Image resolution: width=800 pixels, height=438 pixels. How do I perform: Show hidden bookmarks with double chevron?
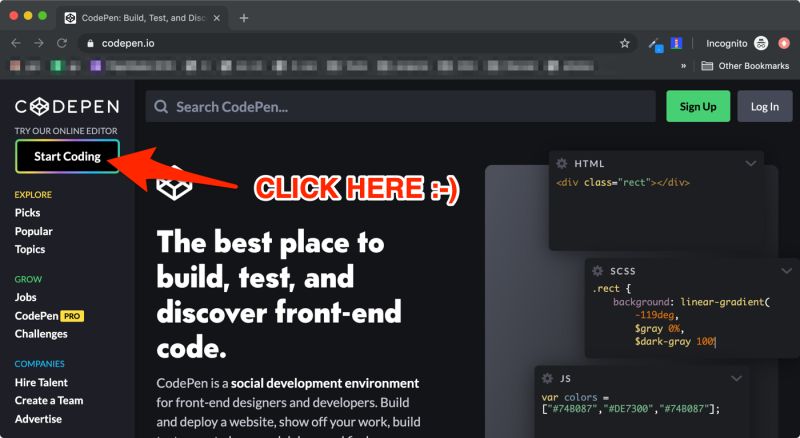tap(683, 66)
